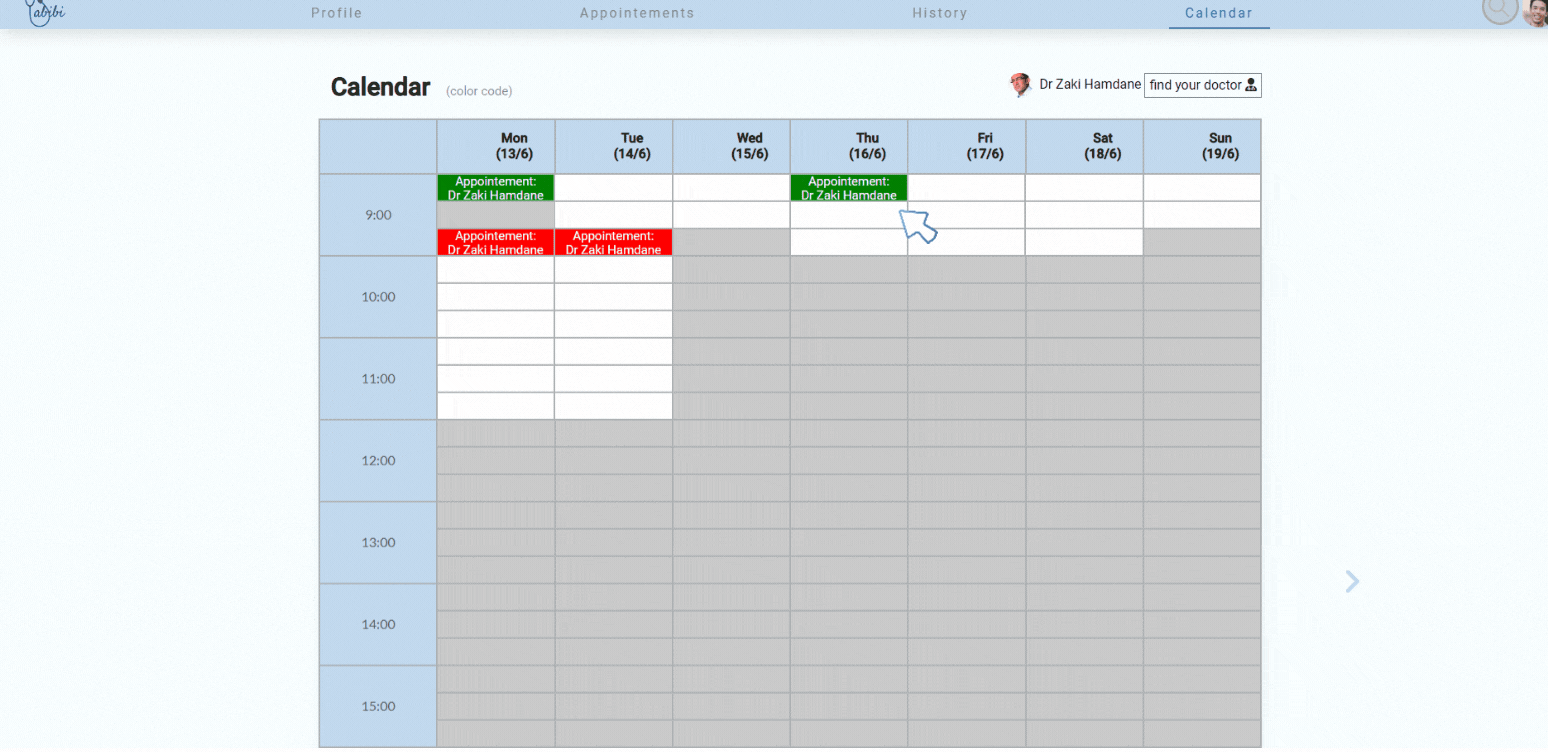Select Monday's red appointment block
This screenshot has width=1548, height=752.
(x=495, y=242)
